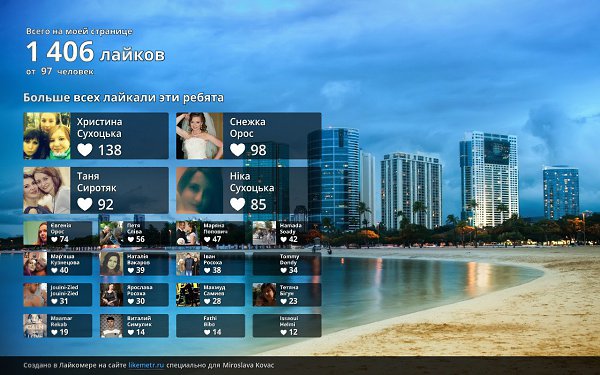This screenshot has height=375, width=600.
Task: Click the small heart icon beside 47
Action: [x=207, y=239]
